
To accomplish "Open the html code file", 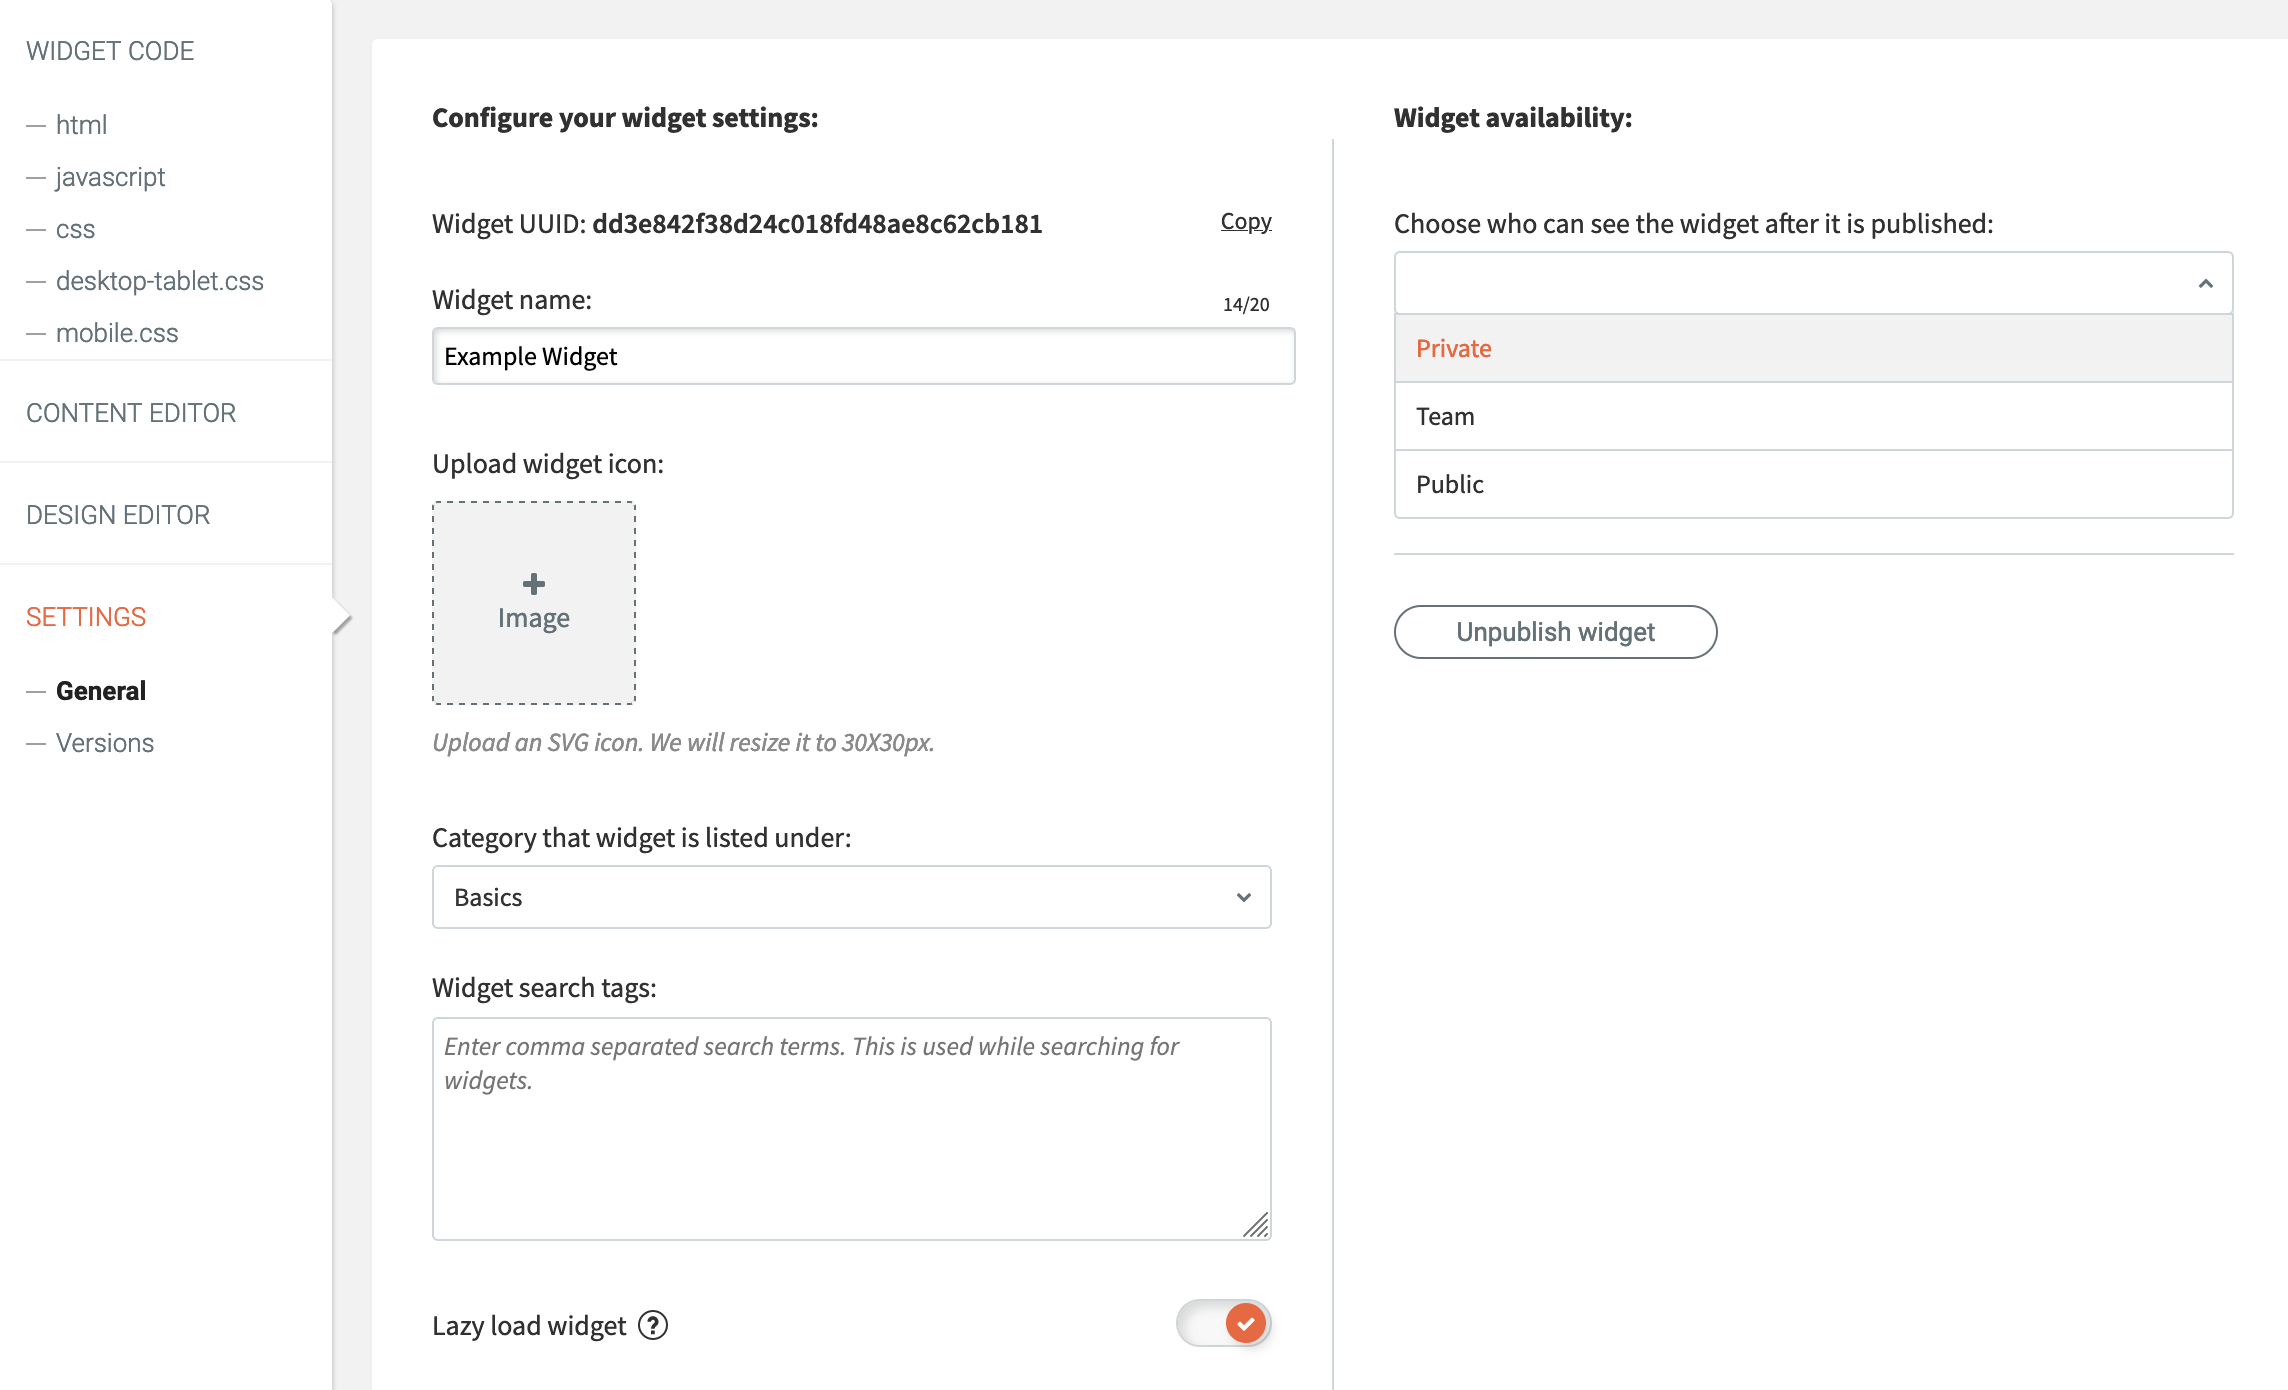I will point(81,125).
